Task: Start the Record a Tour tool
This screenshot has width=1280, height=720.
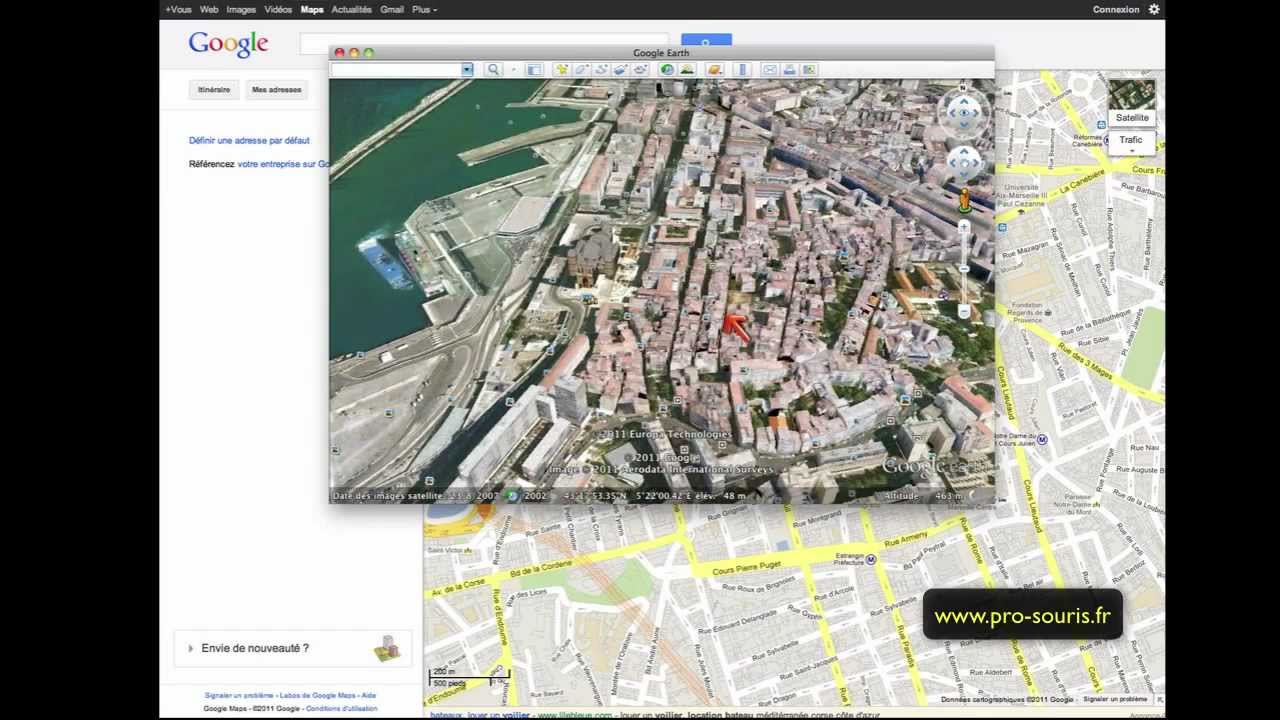Action: tap(640, 69)
